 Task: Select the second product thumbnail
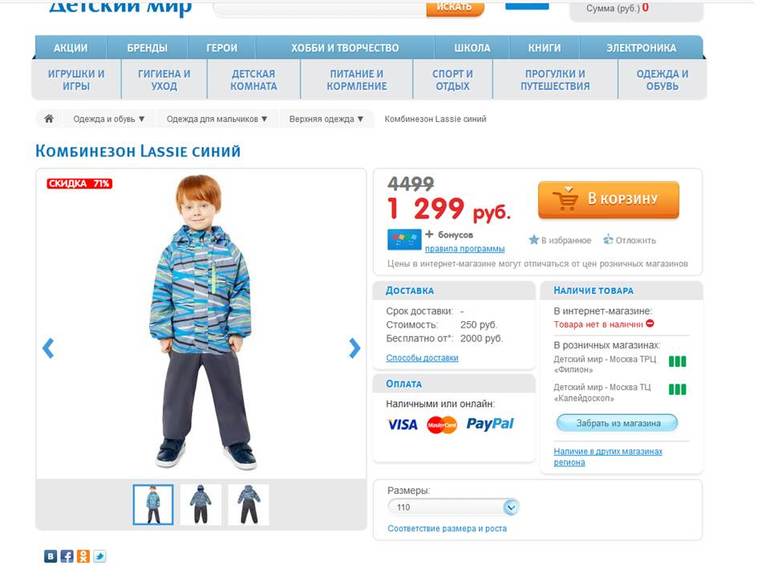[x=200, y=504]
